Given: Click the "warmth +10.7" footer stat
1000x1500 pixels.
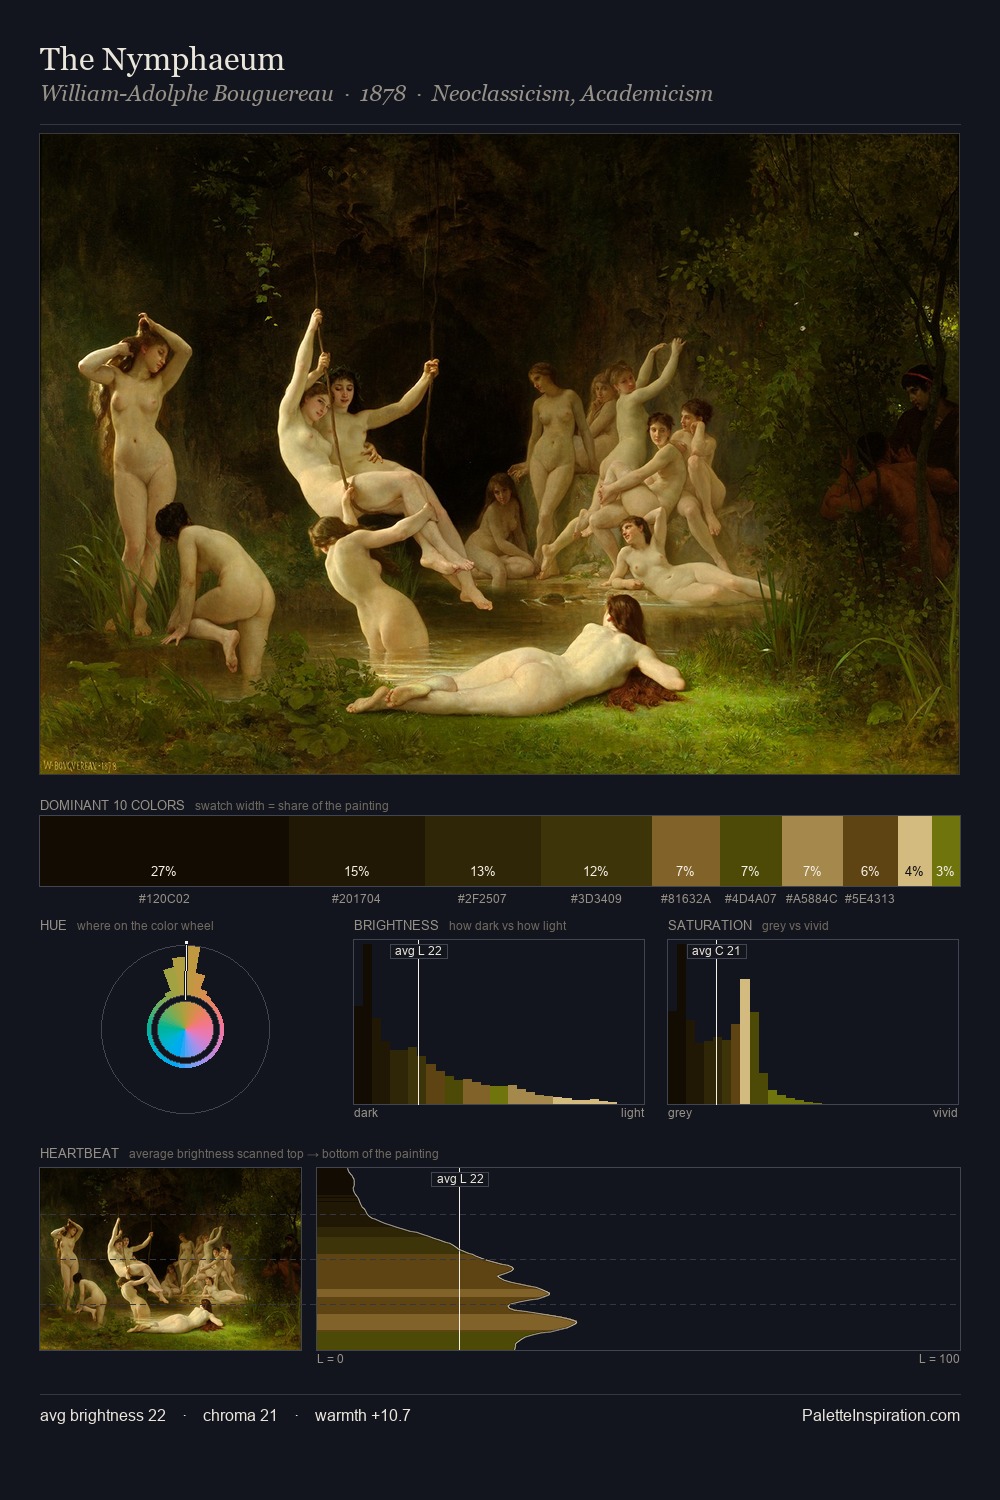Looking at the screenshot, I should 363,1415.
